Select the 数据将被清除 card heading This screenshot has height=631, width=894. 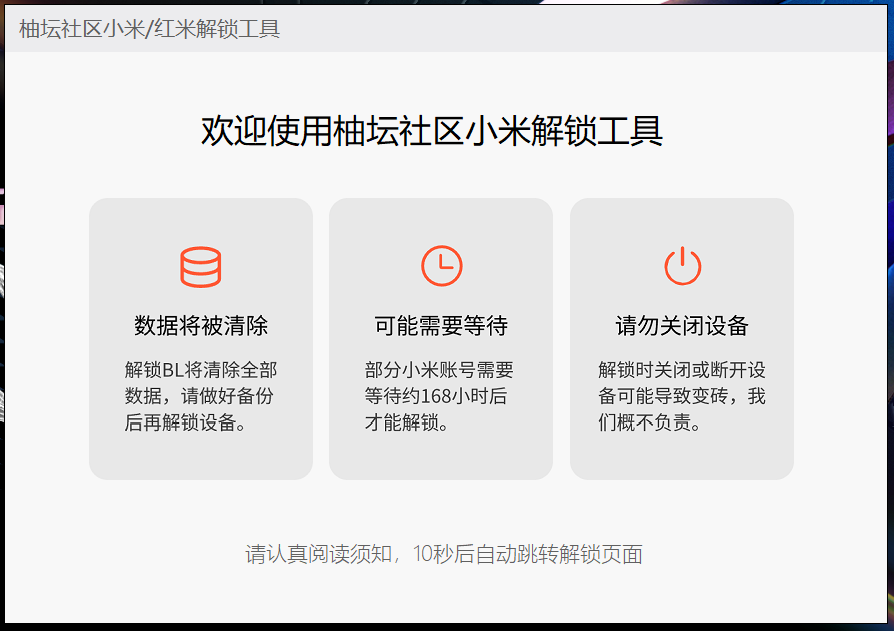point(201,326)
